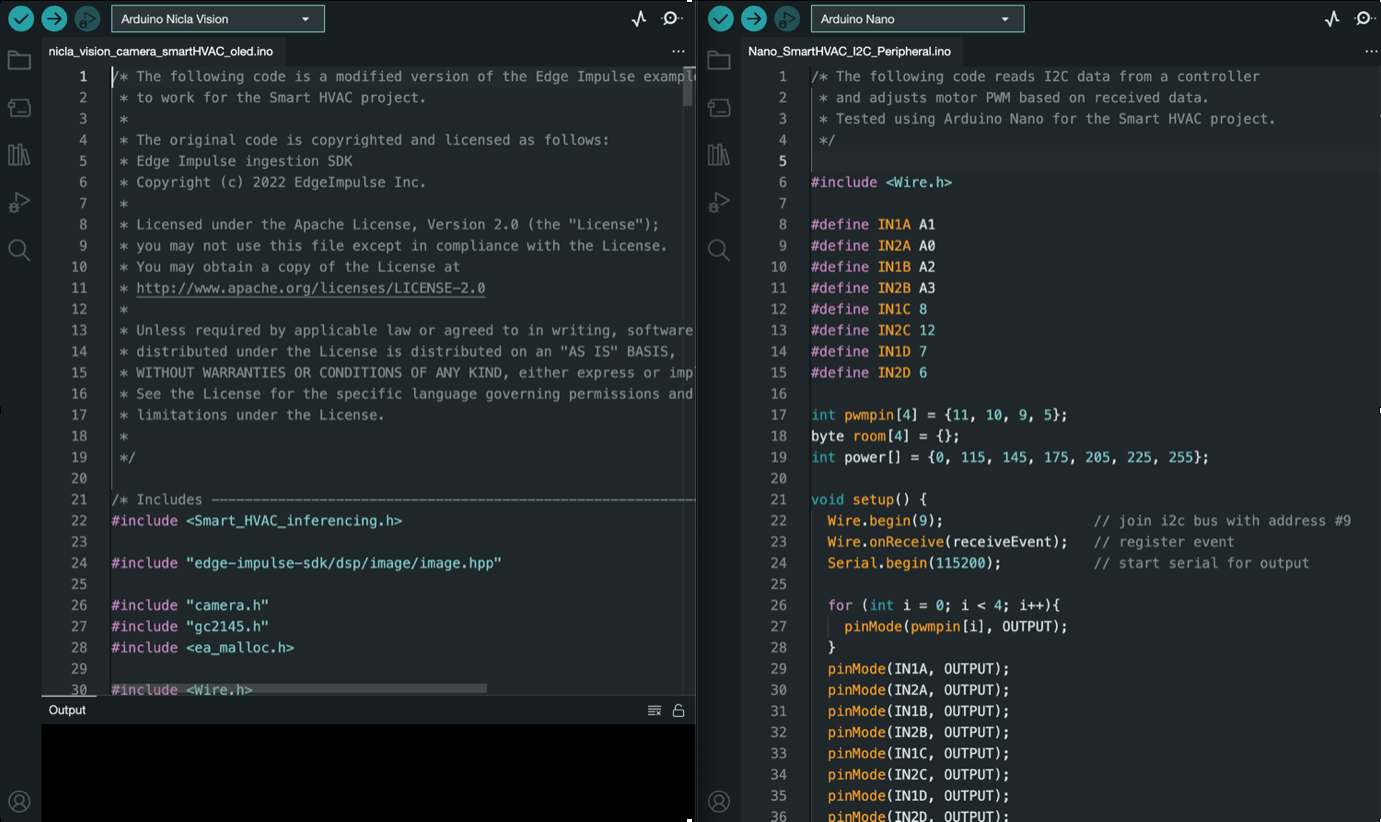Open Arduino Nano board selector dropdown
1381x822 pixels.
click(x=917, y=19)
